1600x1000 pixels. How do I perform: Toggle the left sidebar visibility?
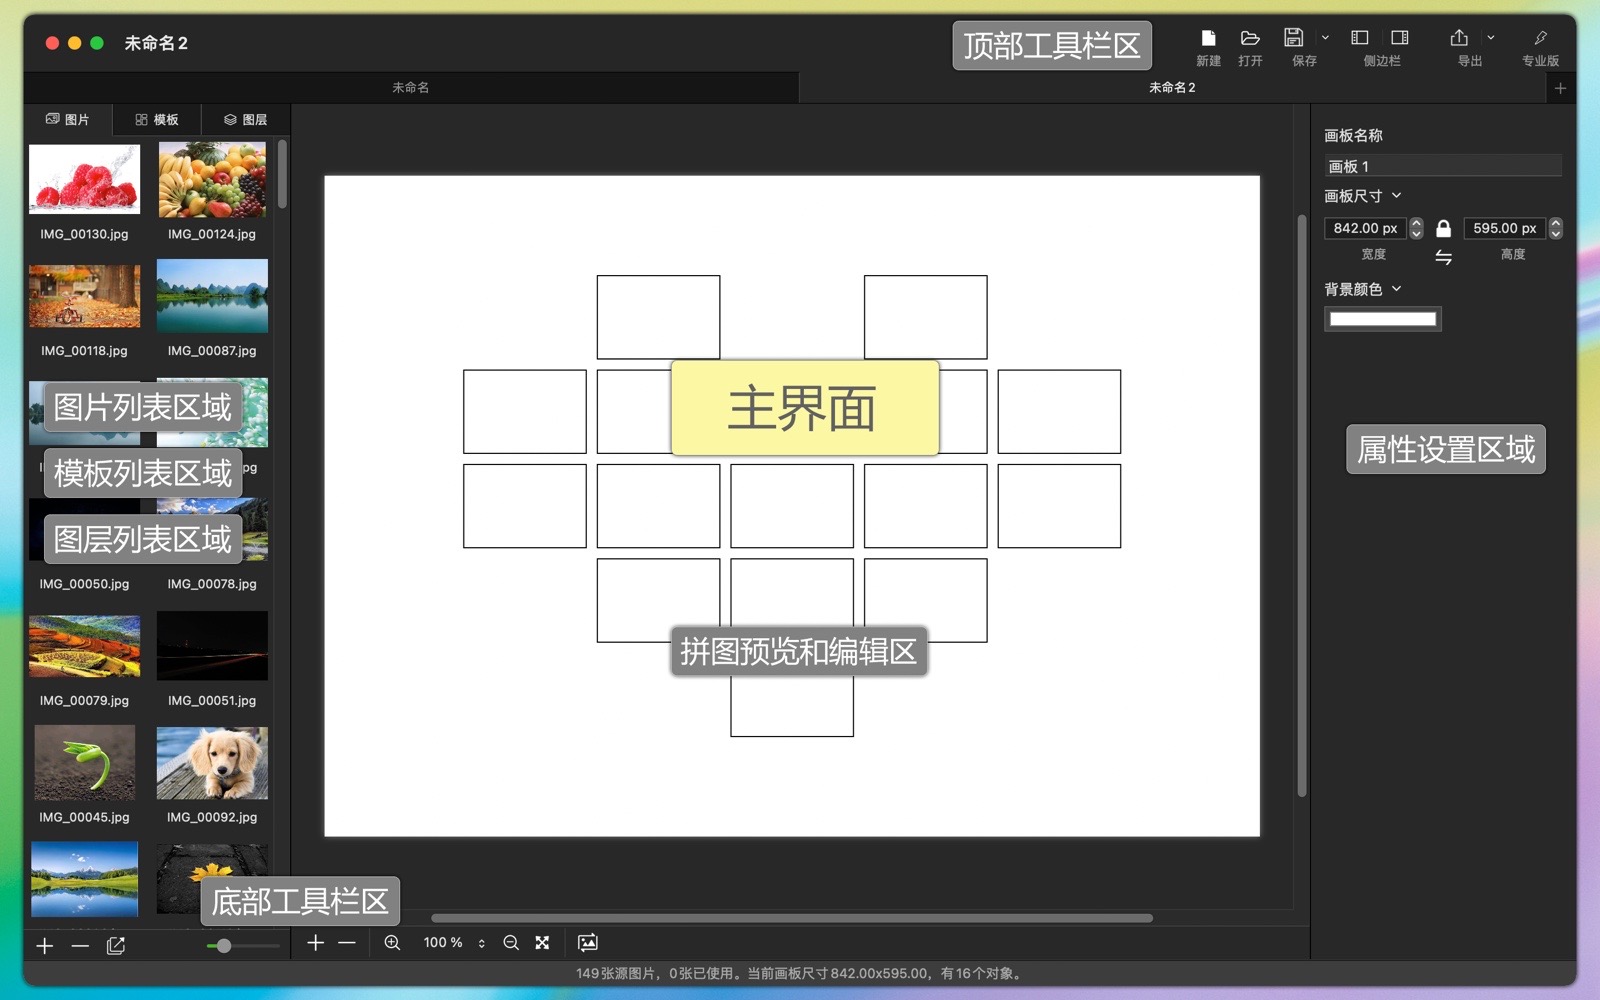point(1360,38)
